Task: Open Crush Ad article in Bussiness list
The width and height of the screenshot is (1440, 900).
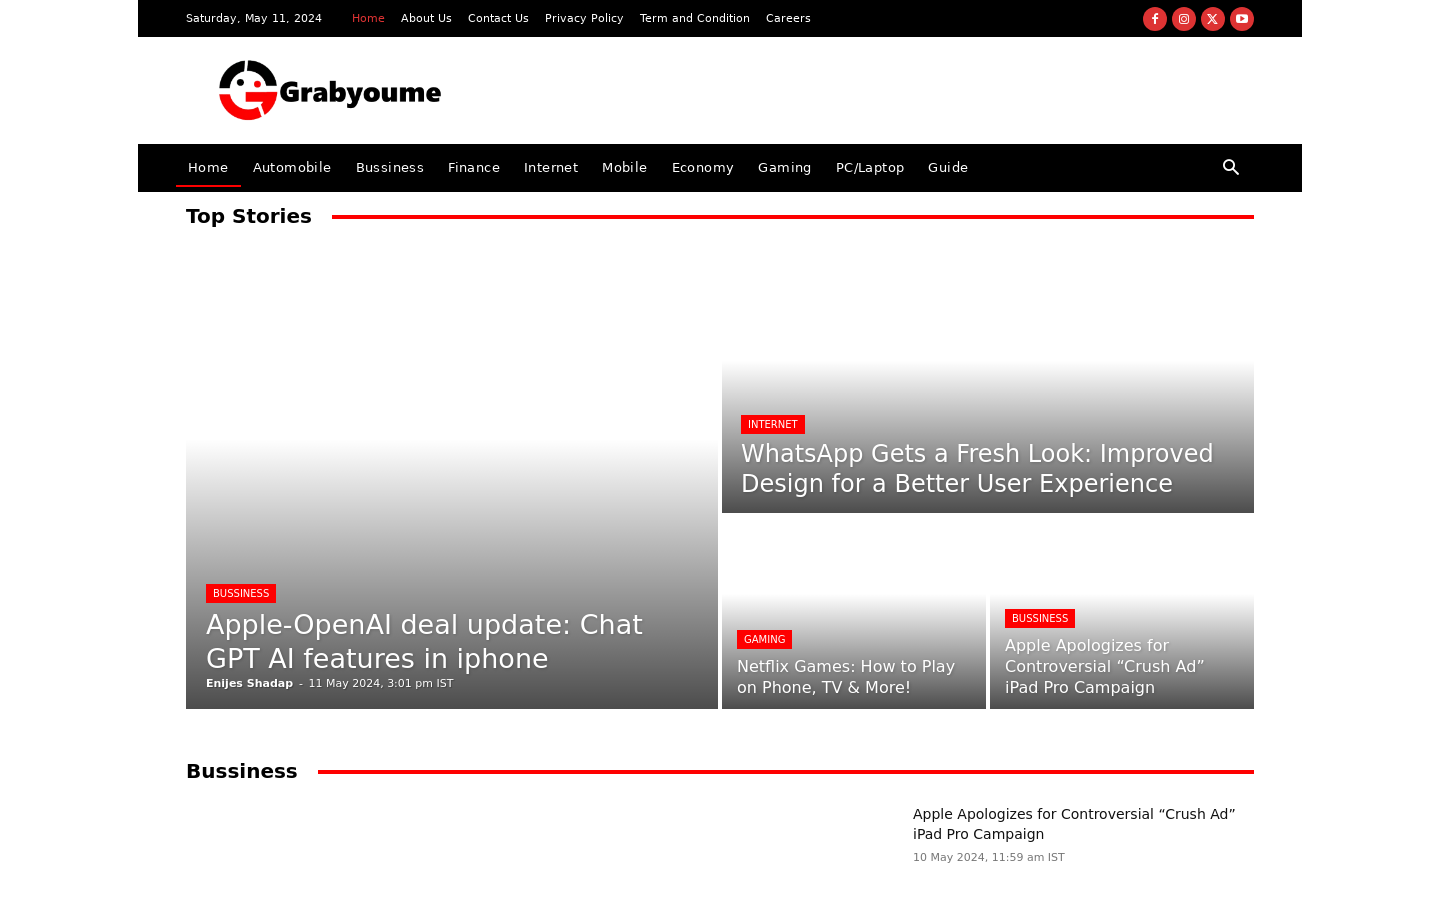Action: pyautogui.click(x=1074, y=824)
